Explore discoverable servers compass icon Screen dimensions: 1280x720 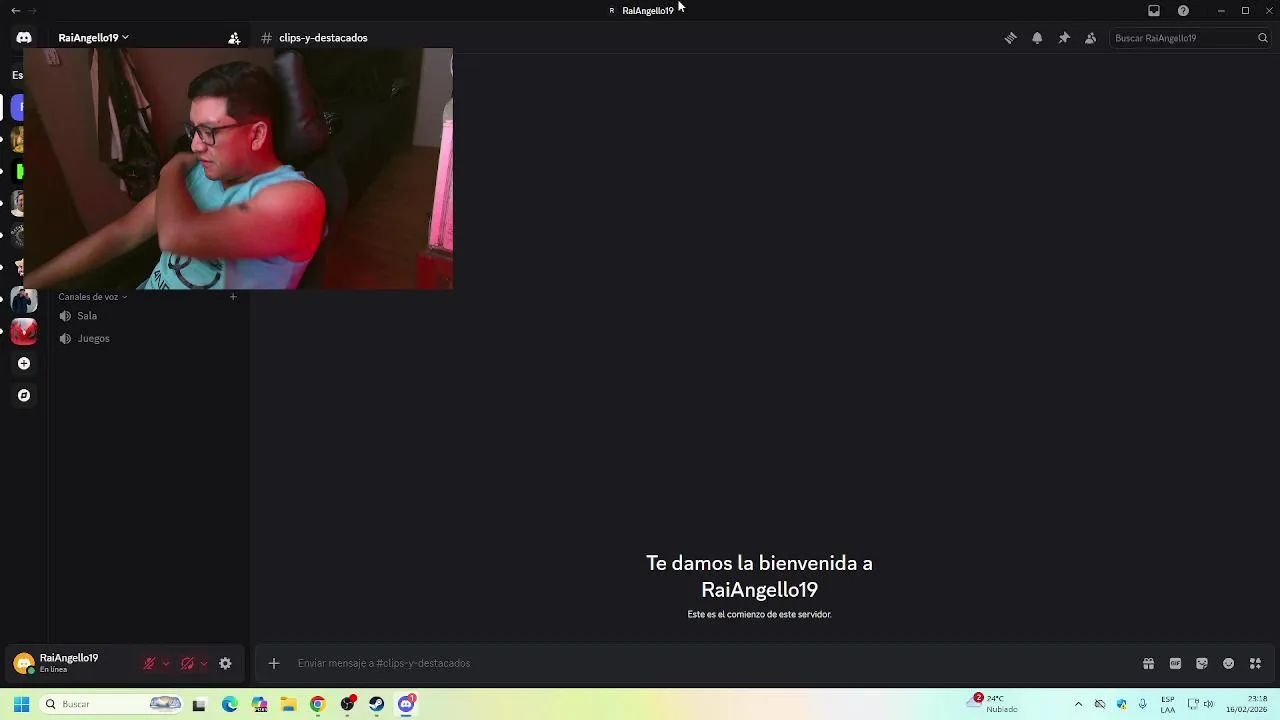24,395
